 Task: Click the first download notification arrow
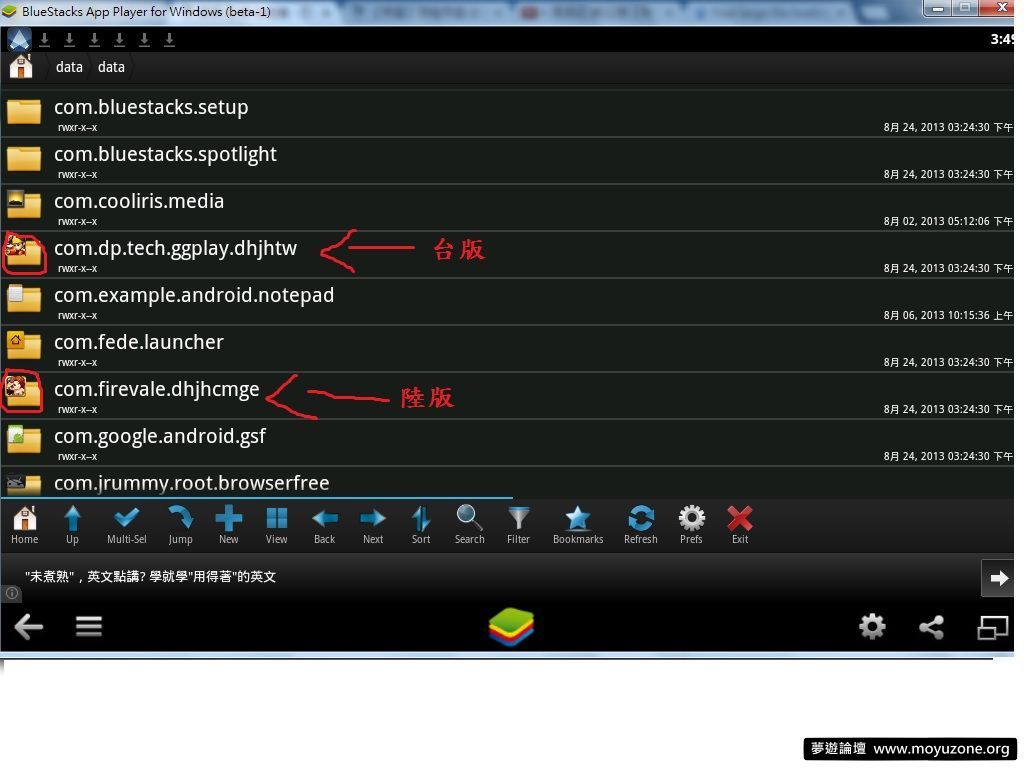pyautogui.click(x=44, y=40)
